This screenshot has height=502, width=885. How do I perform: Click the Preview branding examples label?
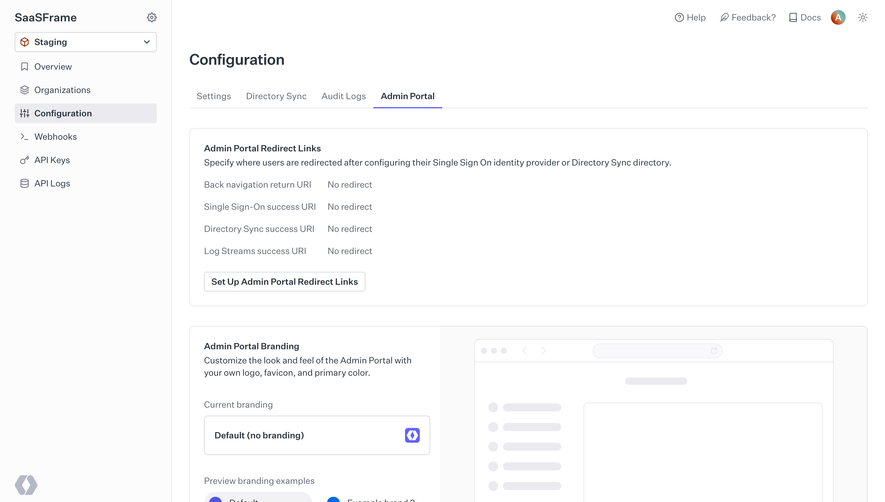259,481
